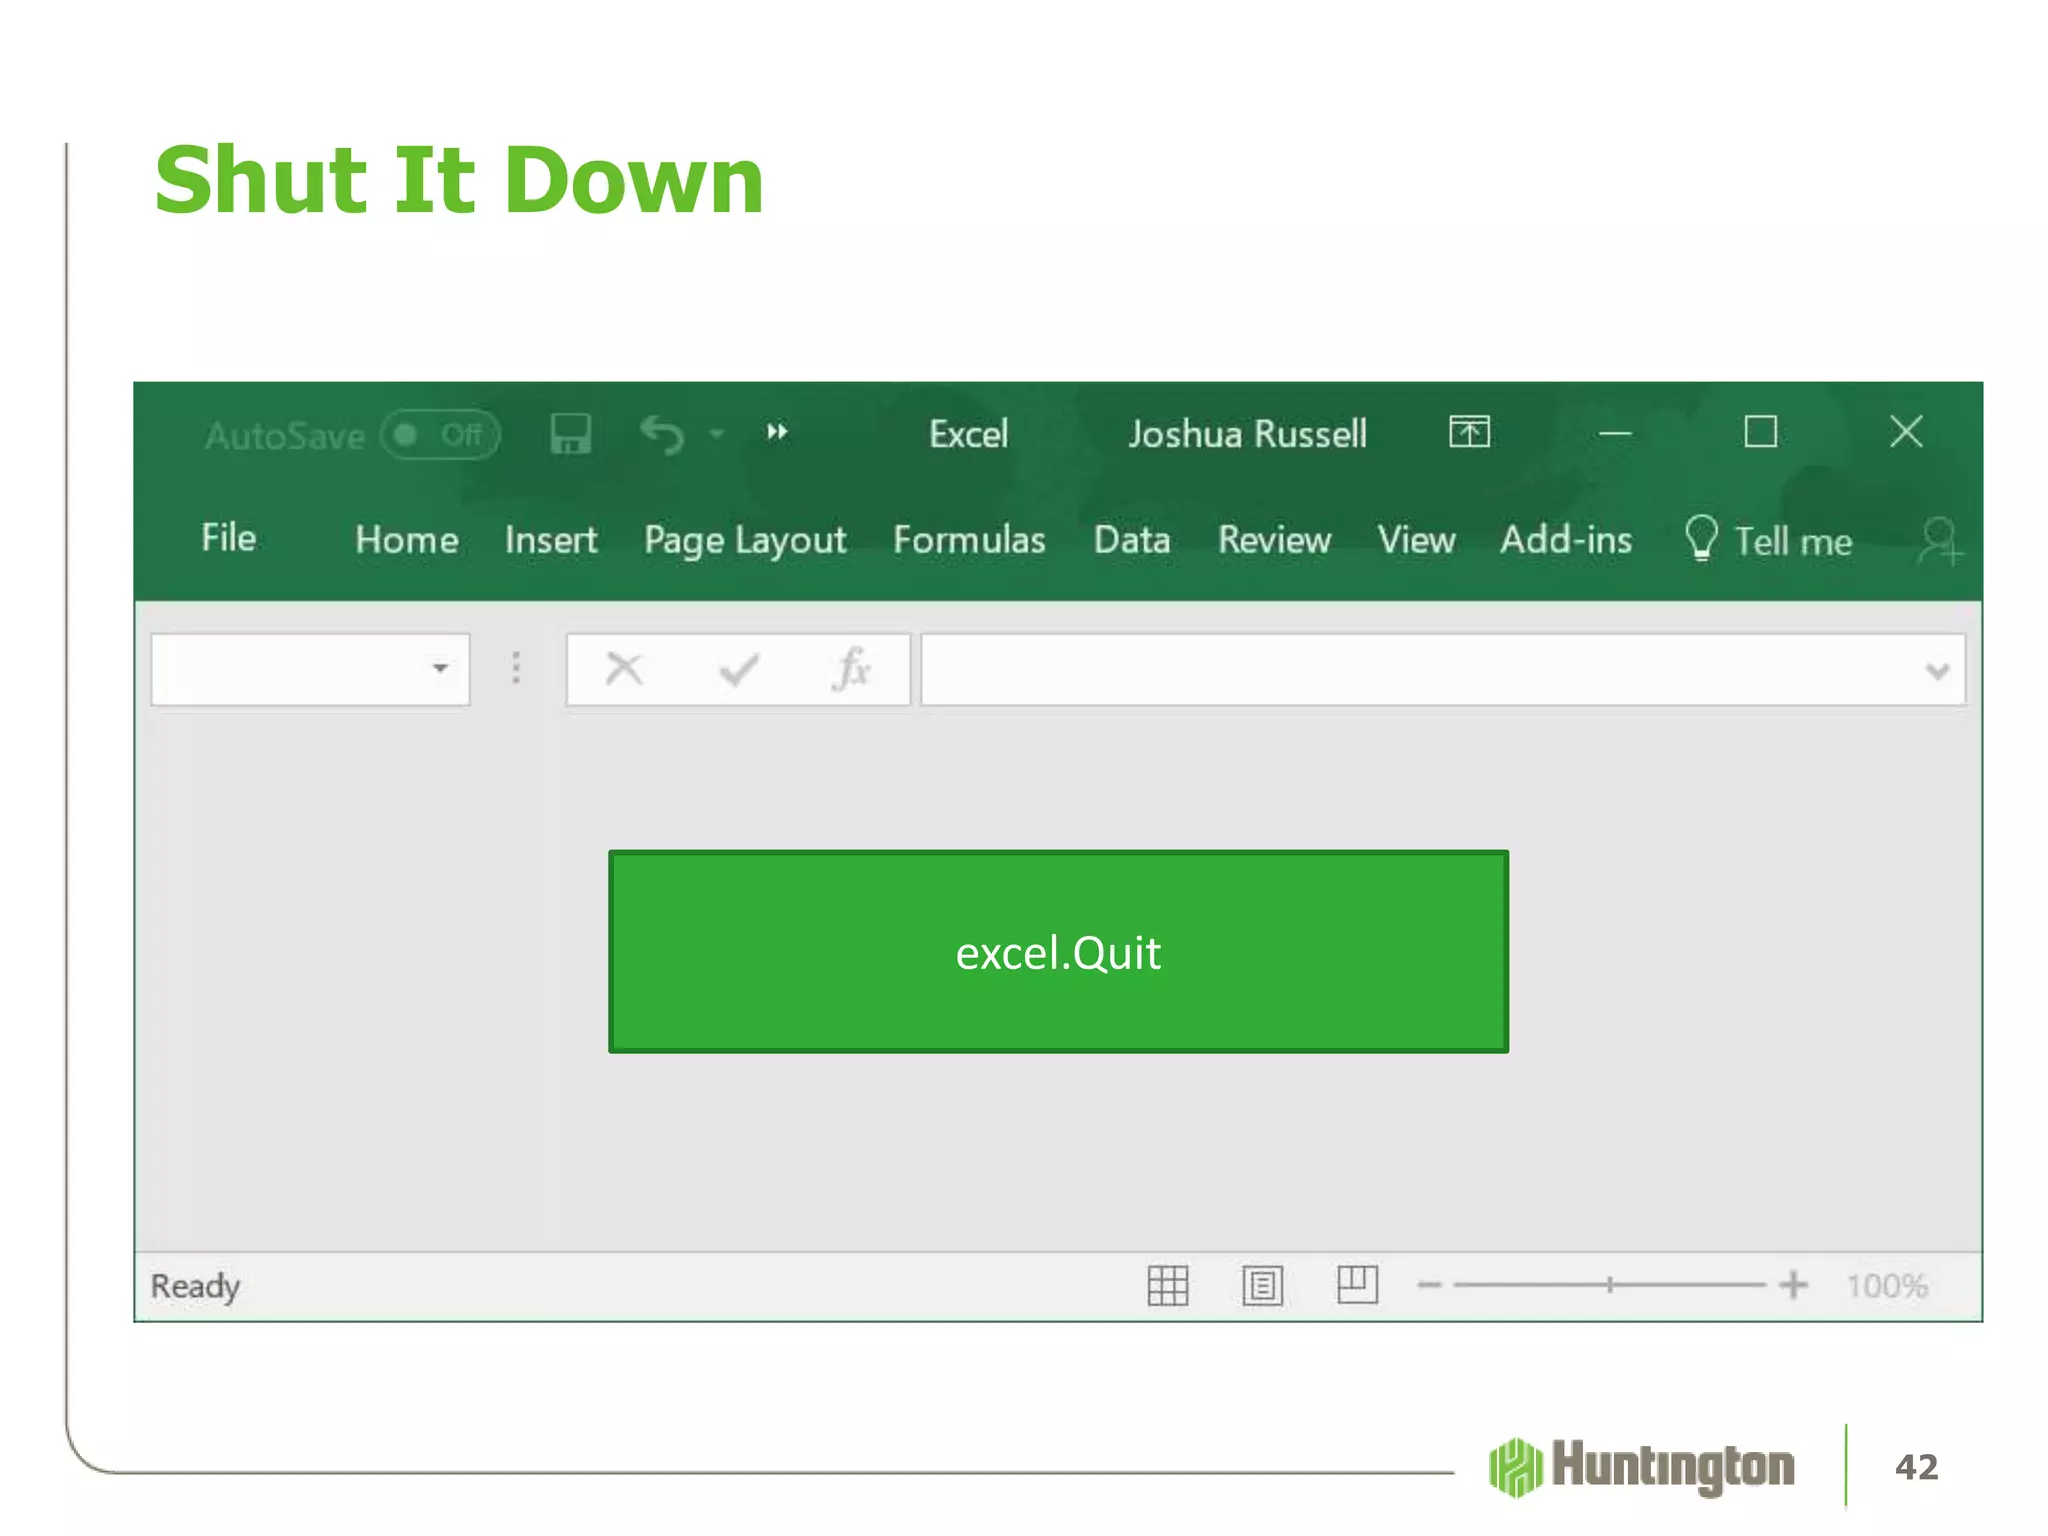The image size is (2048, 1536).
Task: Click the Save floppy disk icon
Action: (571, 434)
